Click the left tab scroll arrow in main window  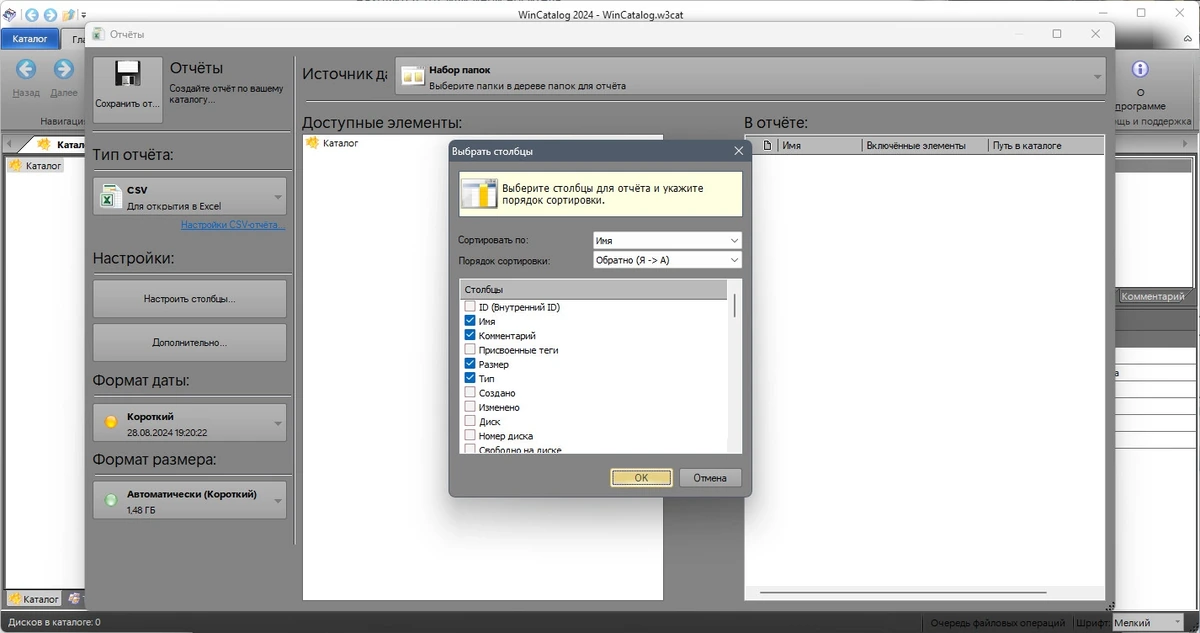(11, 145)
